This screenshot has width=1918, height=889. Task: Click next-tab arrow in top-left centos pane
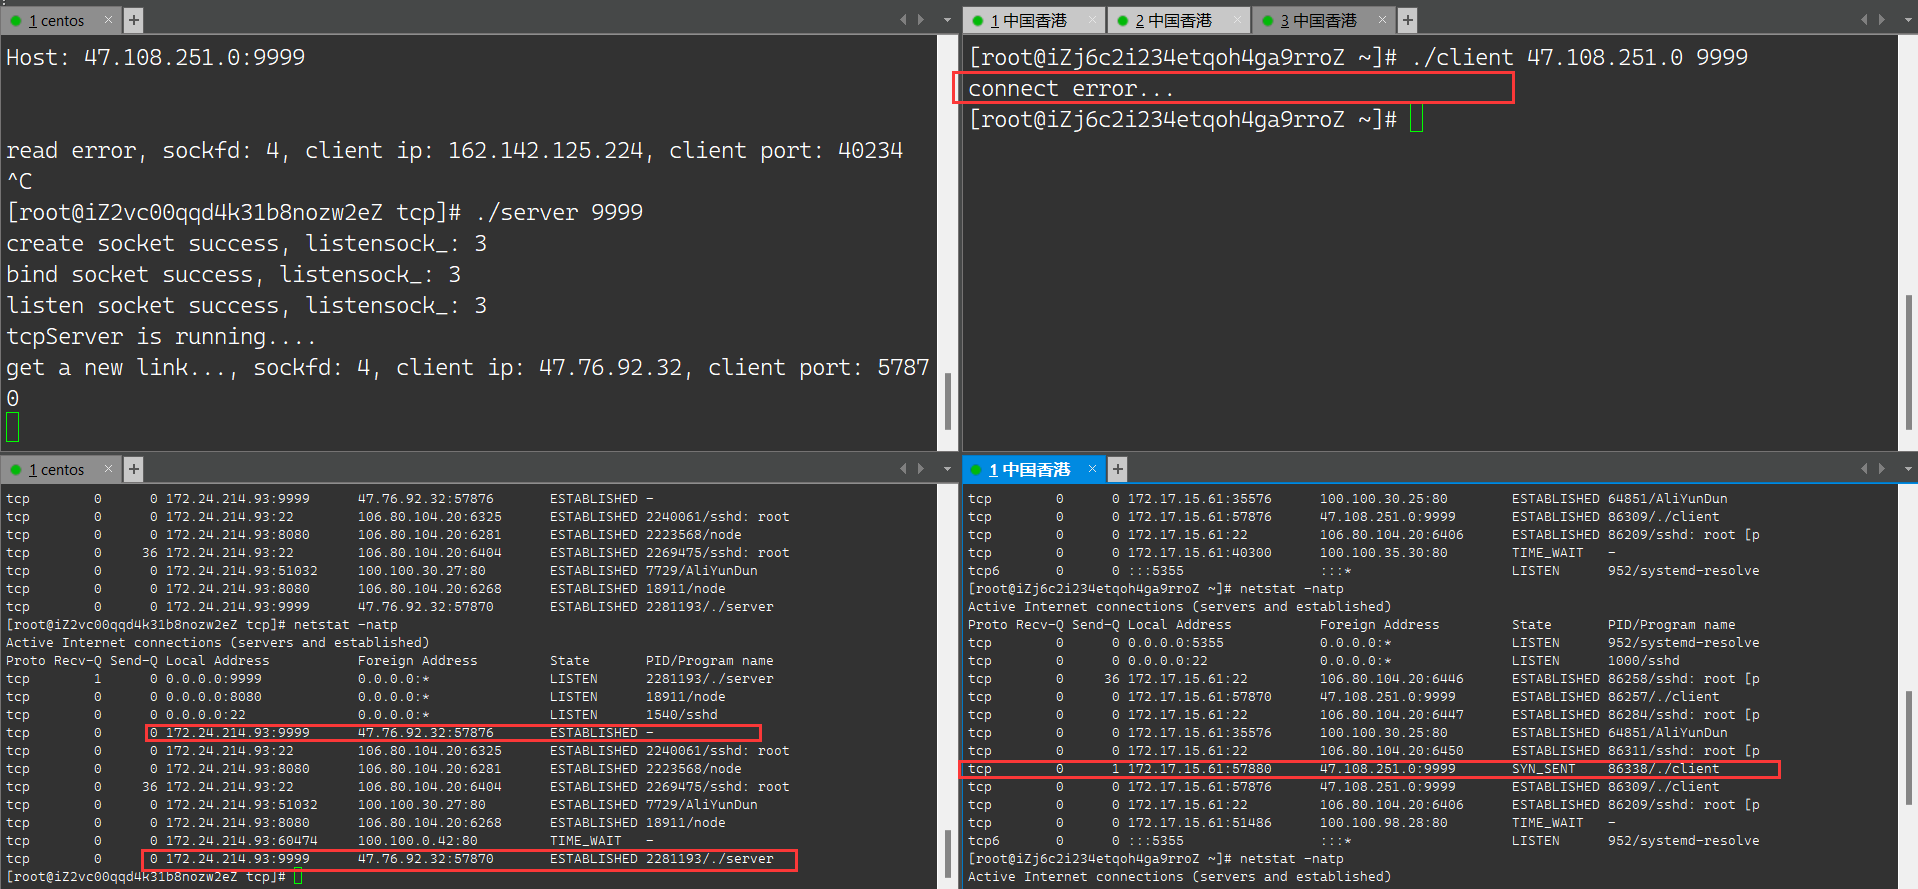tap(921, 20)
